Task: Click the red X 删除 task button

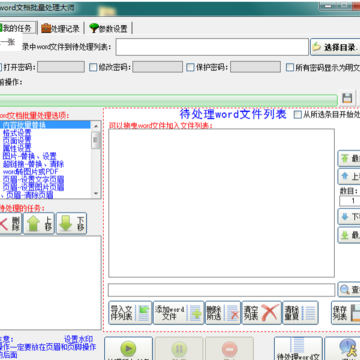Action: click(x=10, y=223)
